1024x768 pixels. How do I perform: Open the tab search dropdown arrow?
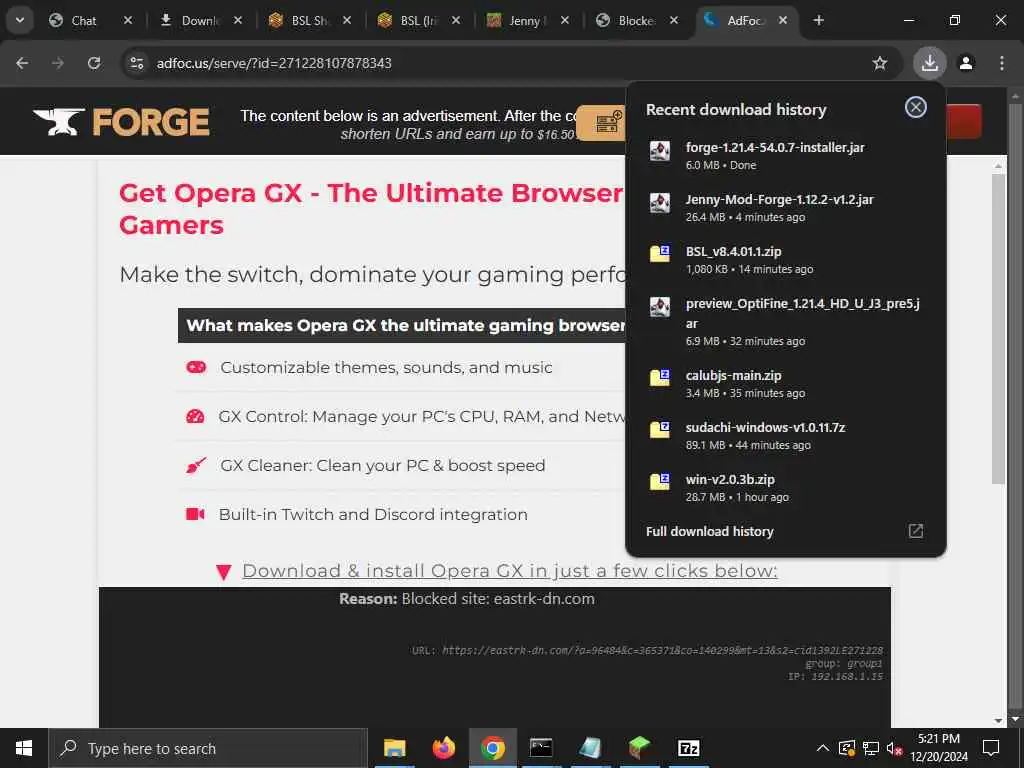20,20
